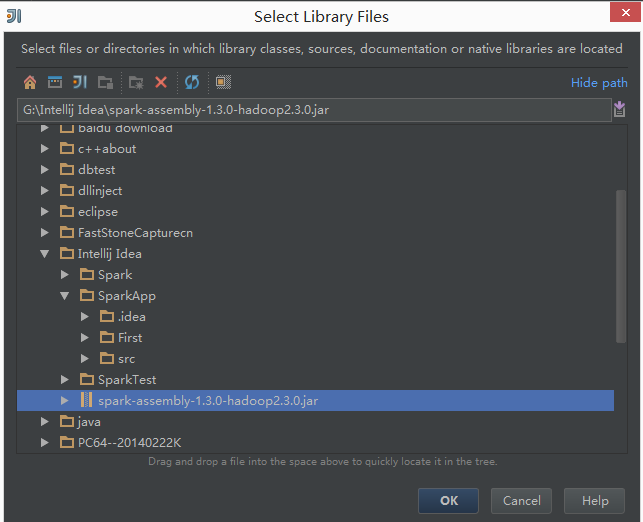Focus the path input field
This screenshot has width=643, height=522.
[x=314, y=110]
